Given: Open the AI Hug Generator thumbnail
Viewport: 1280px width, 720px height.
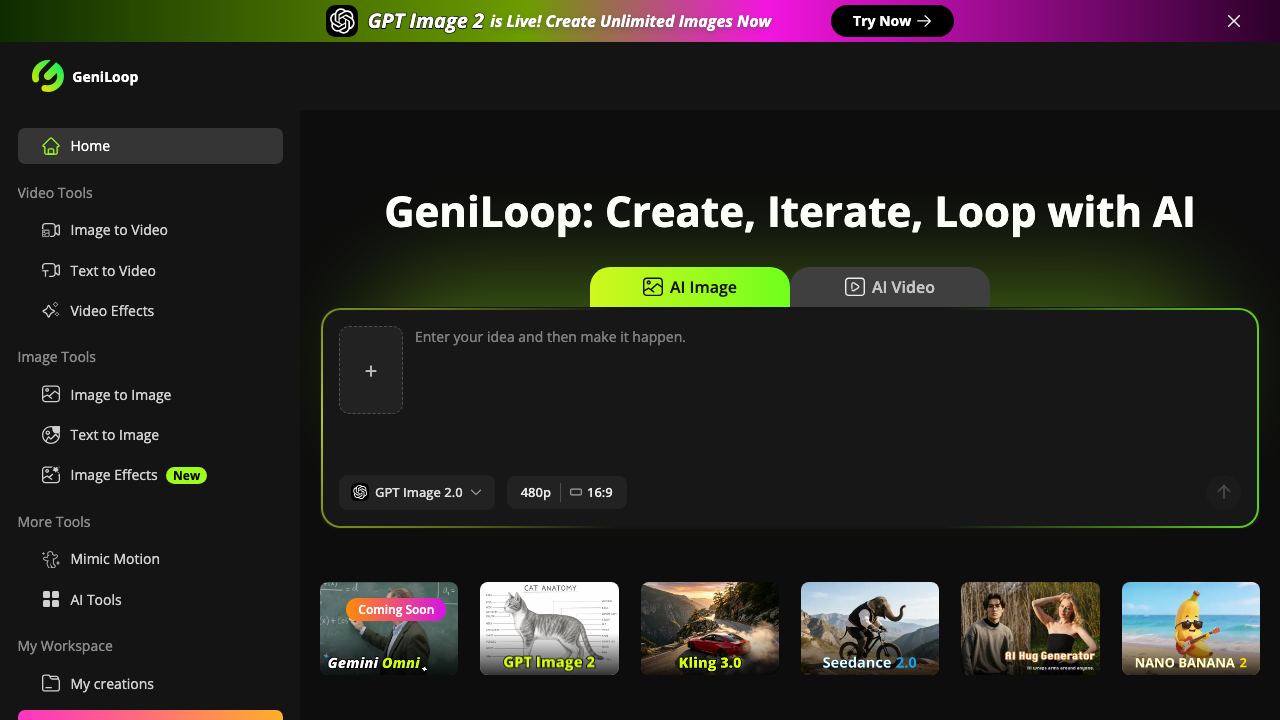Looking at the screenshot, I should tap(1030, 628).
